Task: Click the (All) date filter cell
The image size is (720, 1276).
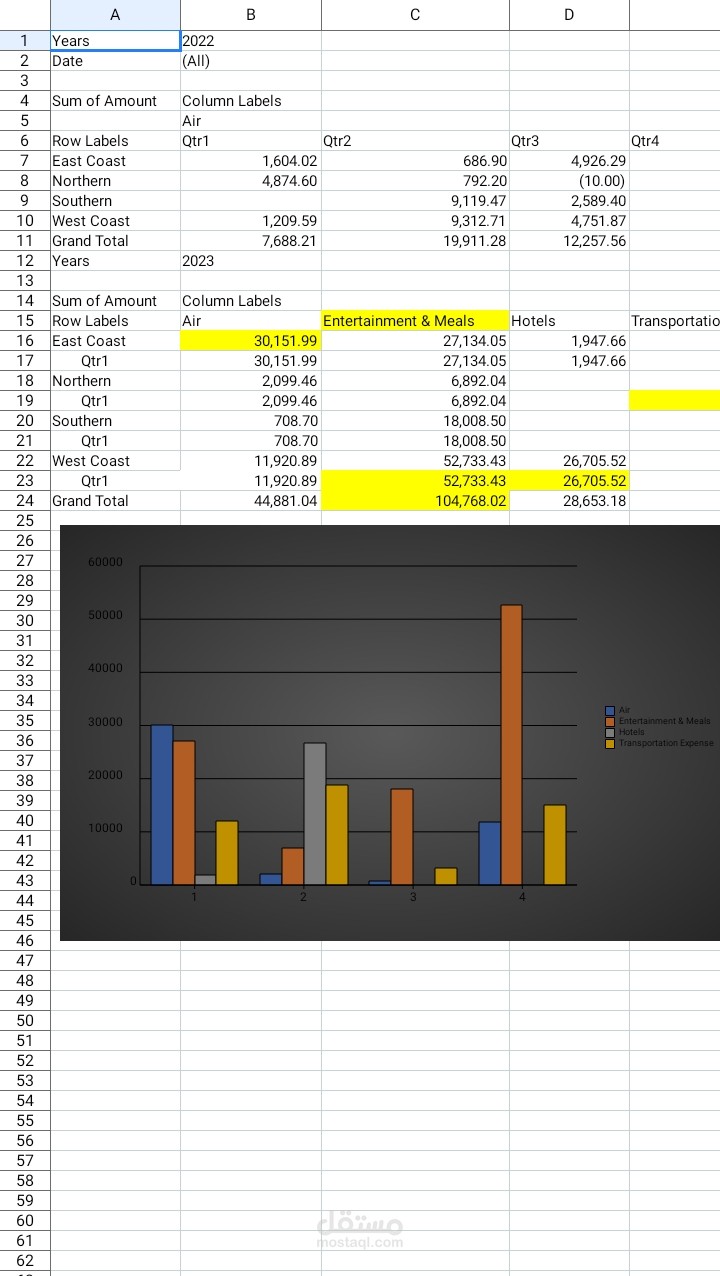Action: click(x=251, y=61)
